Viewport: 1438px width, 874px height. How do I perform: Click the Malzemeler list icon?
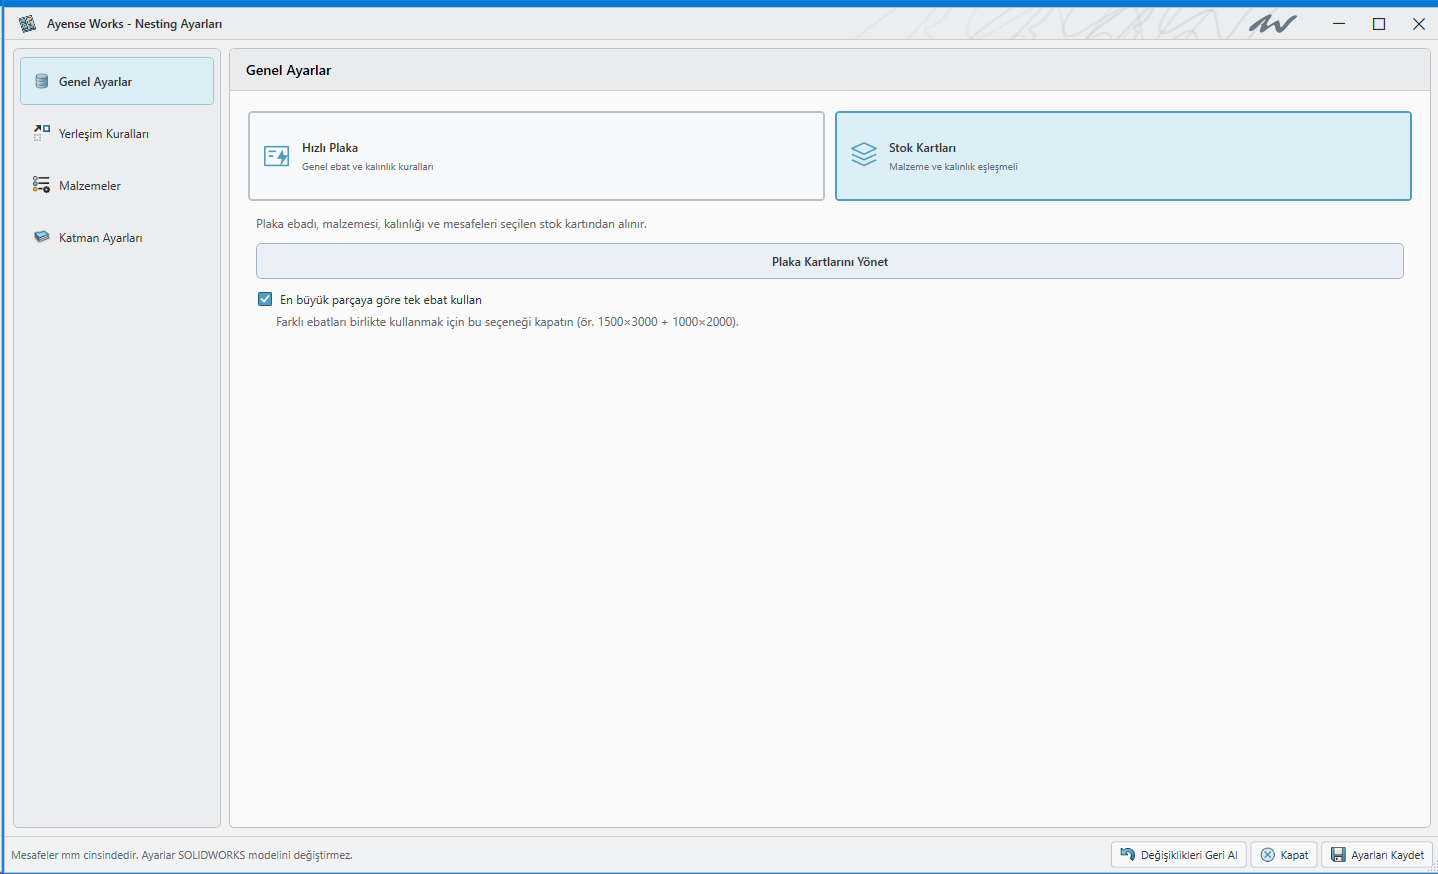coord(42,185)
